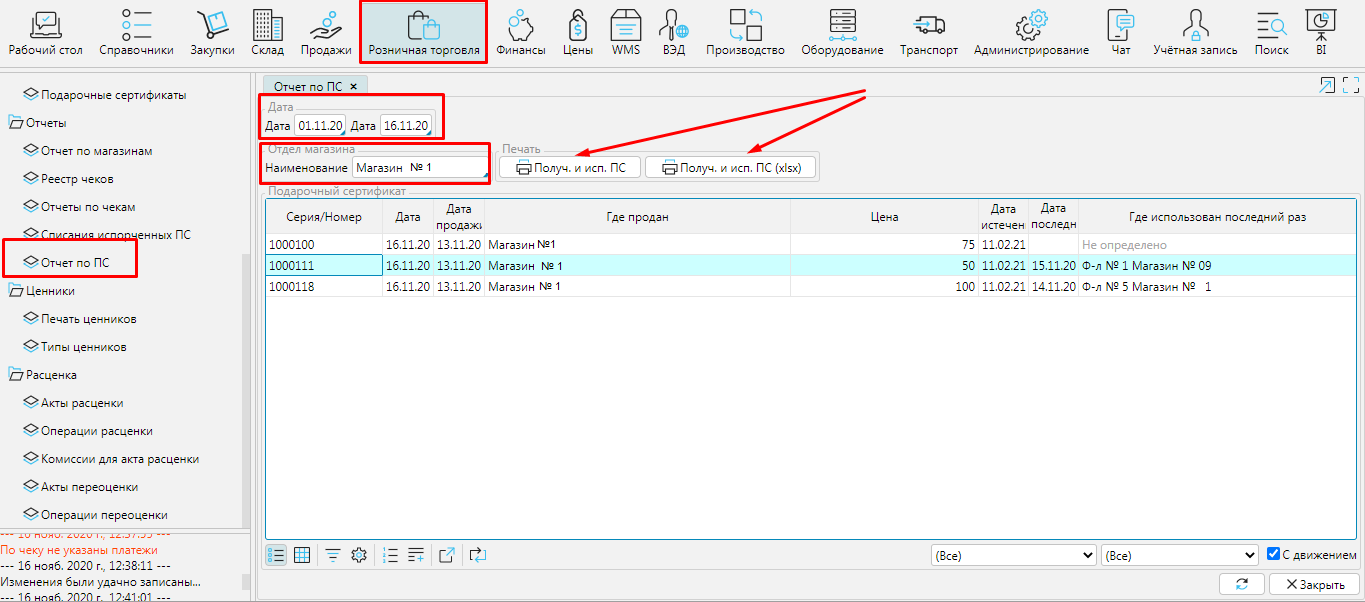Open the Транспорт truck module
Viewport: 1365px width, 602px height.
point(928,32)
